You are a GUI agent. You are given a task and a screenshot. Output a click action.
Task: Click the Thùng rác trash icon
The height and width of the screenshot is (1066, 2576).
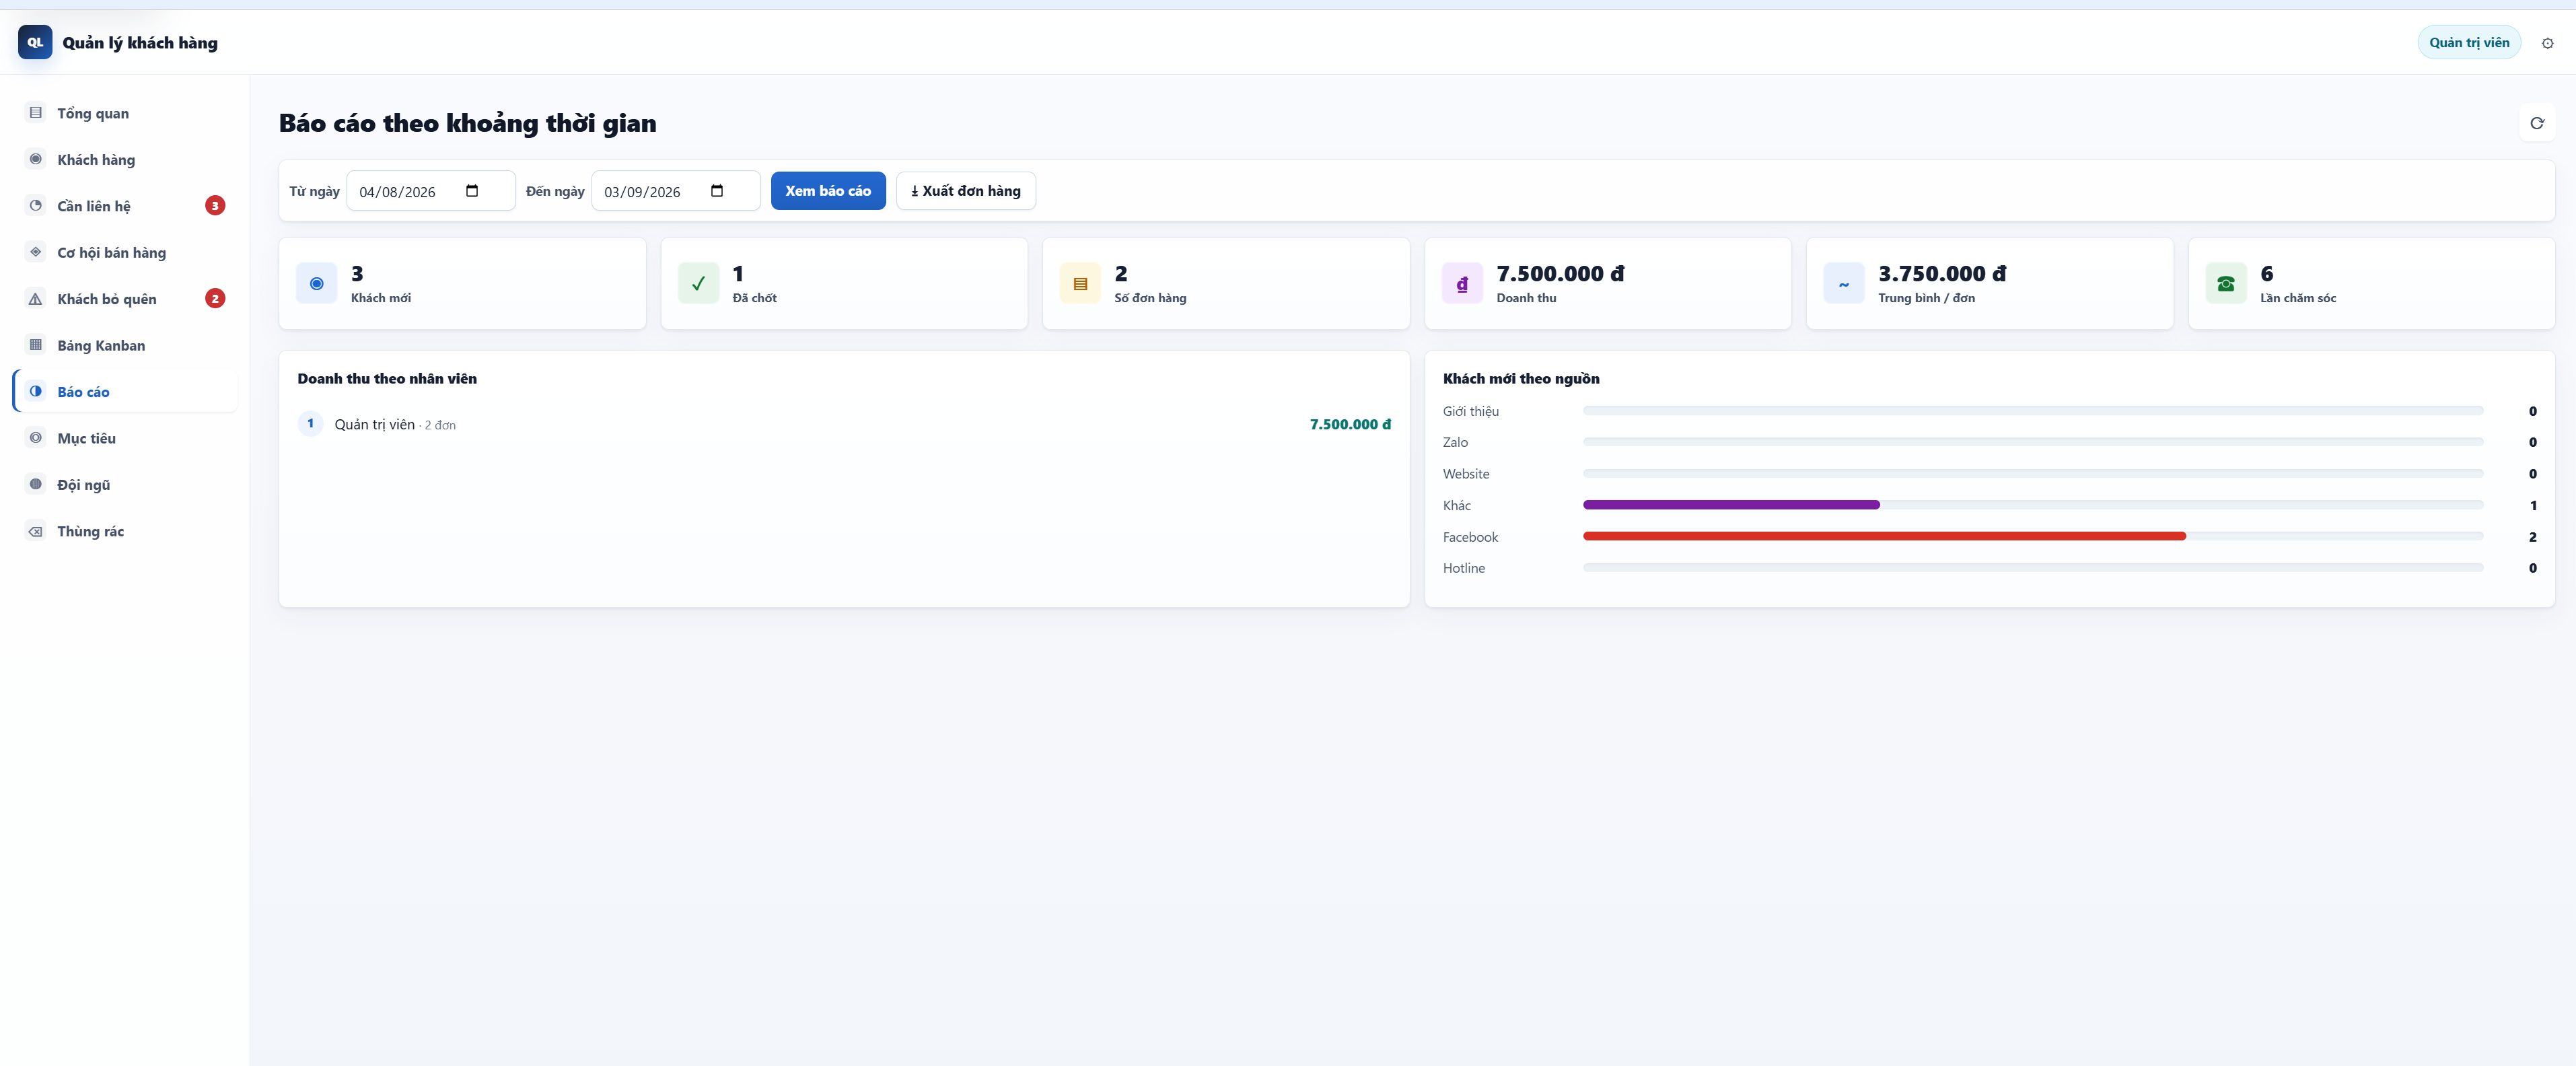36,531
